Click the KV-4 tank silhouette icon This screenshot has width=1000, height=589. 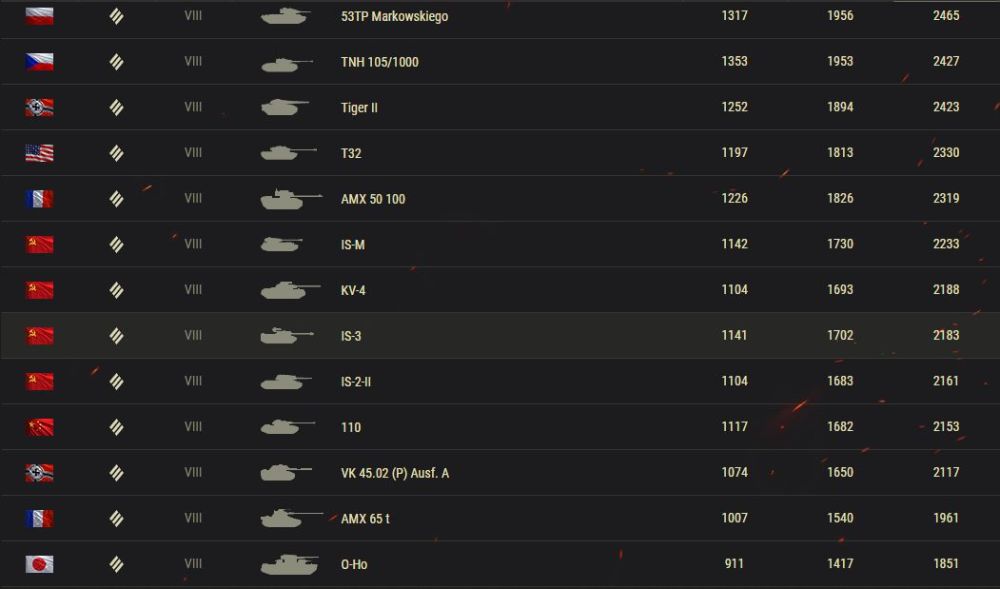pyautogui.click(x=290, y=290)
